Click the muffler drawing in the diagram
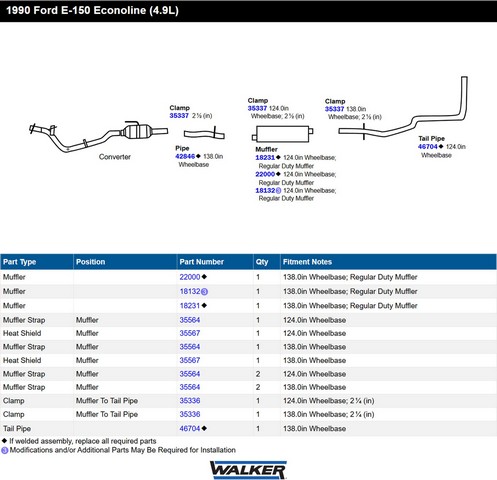This screenshot has height=480, width=497. coord(282,134)
